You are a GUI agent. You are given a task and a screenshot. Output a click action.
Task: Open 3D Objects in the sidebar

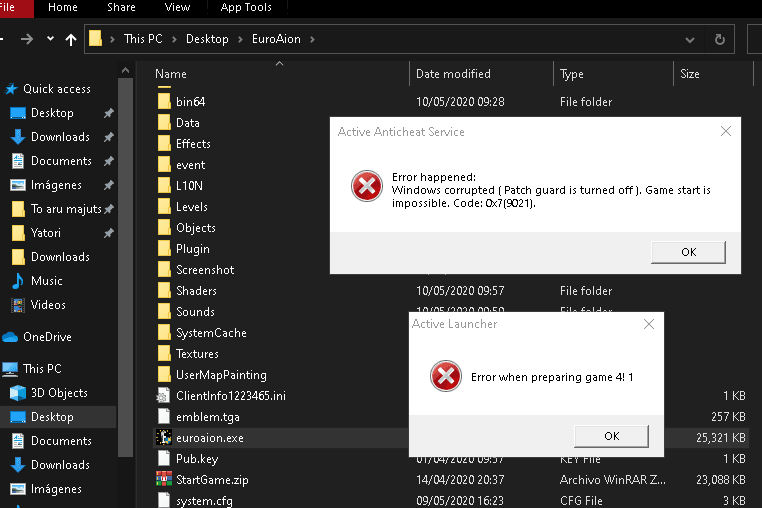(x=58, y=393)
